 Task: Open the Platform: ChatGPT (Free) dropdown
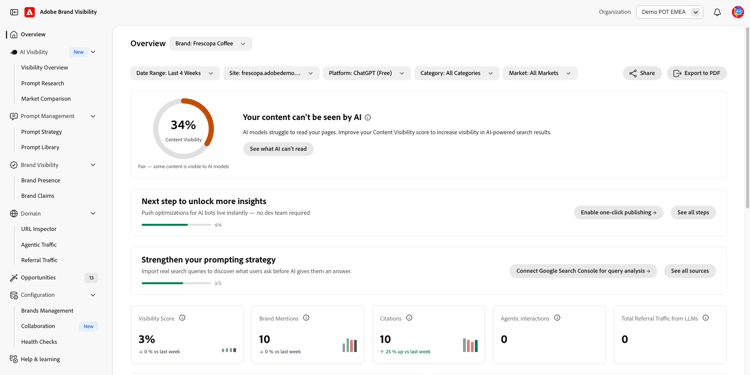pos(367,73)
